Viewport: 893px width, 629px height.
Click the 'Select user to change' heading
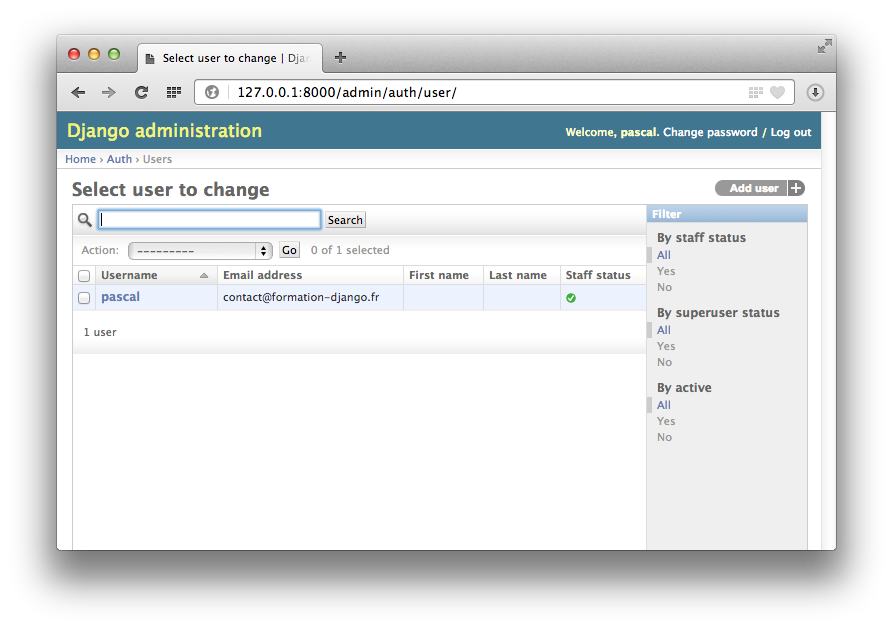coord(170,189)
